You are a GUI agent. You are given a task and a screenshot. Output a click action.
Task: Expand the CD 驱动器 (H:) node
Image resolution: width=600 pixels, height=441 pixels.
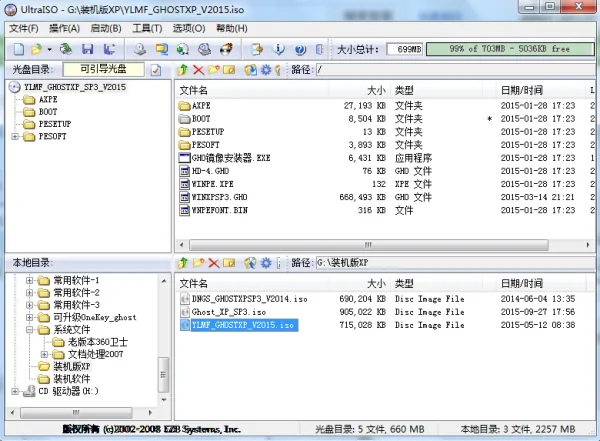(x=15, y=391)
